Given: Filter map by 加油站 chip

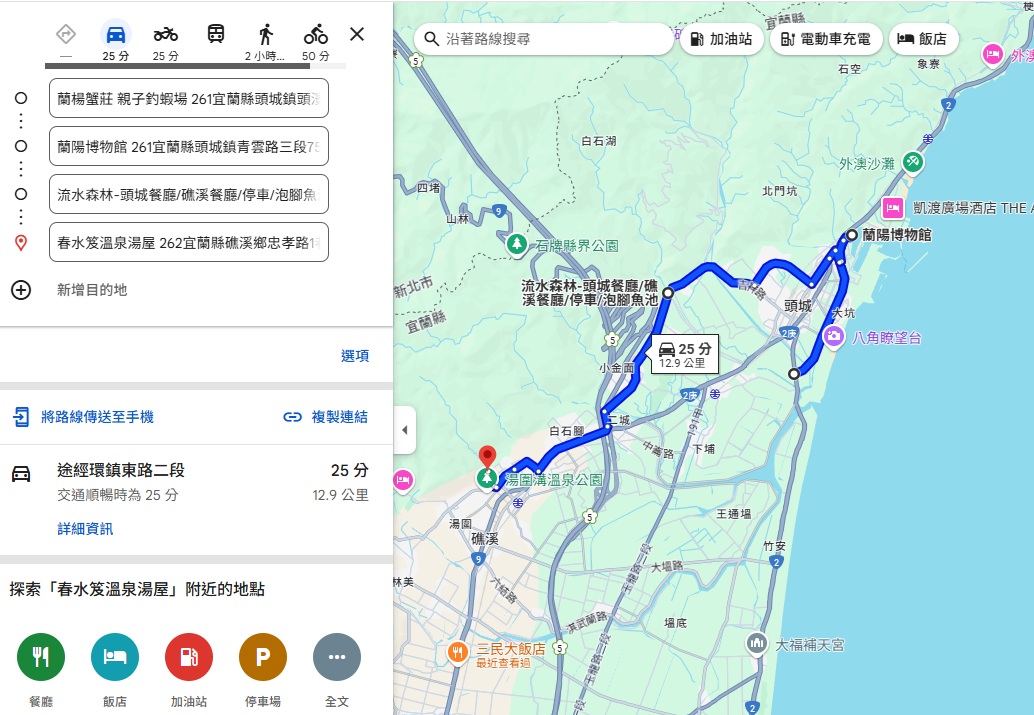Looking at the screenshot, I should (x=721, y=39).
